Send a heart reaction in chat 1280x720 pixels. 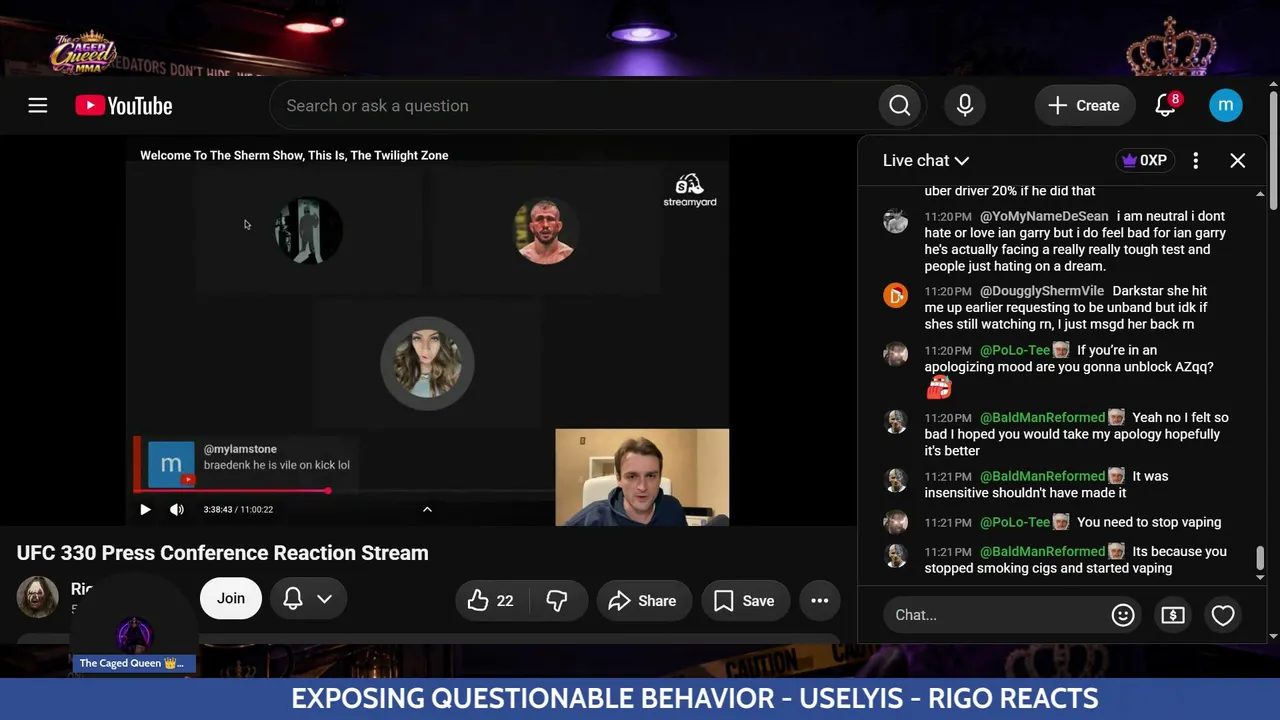(x=1223, y=615)
